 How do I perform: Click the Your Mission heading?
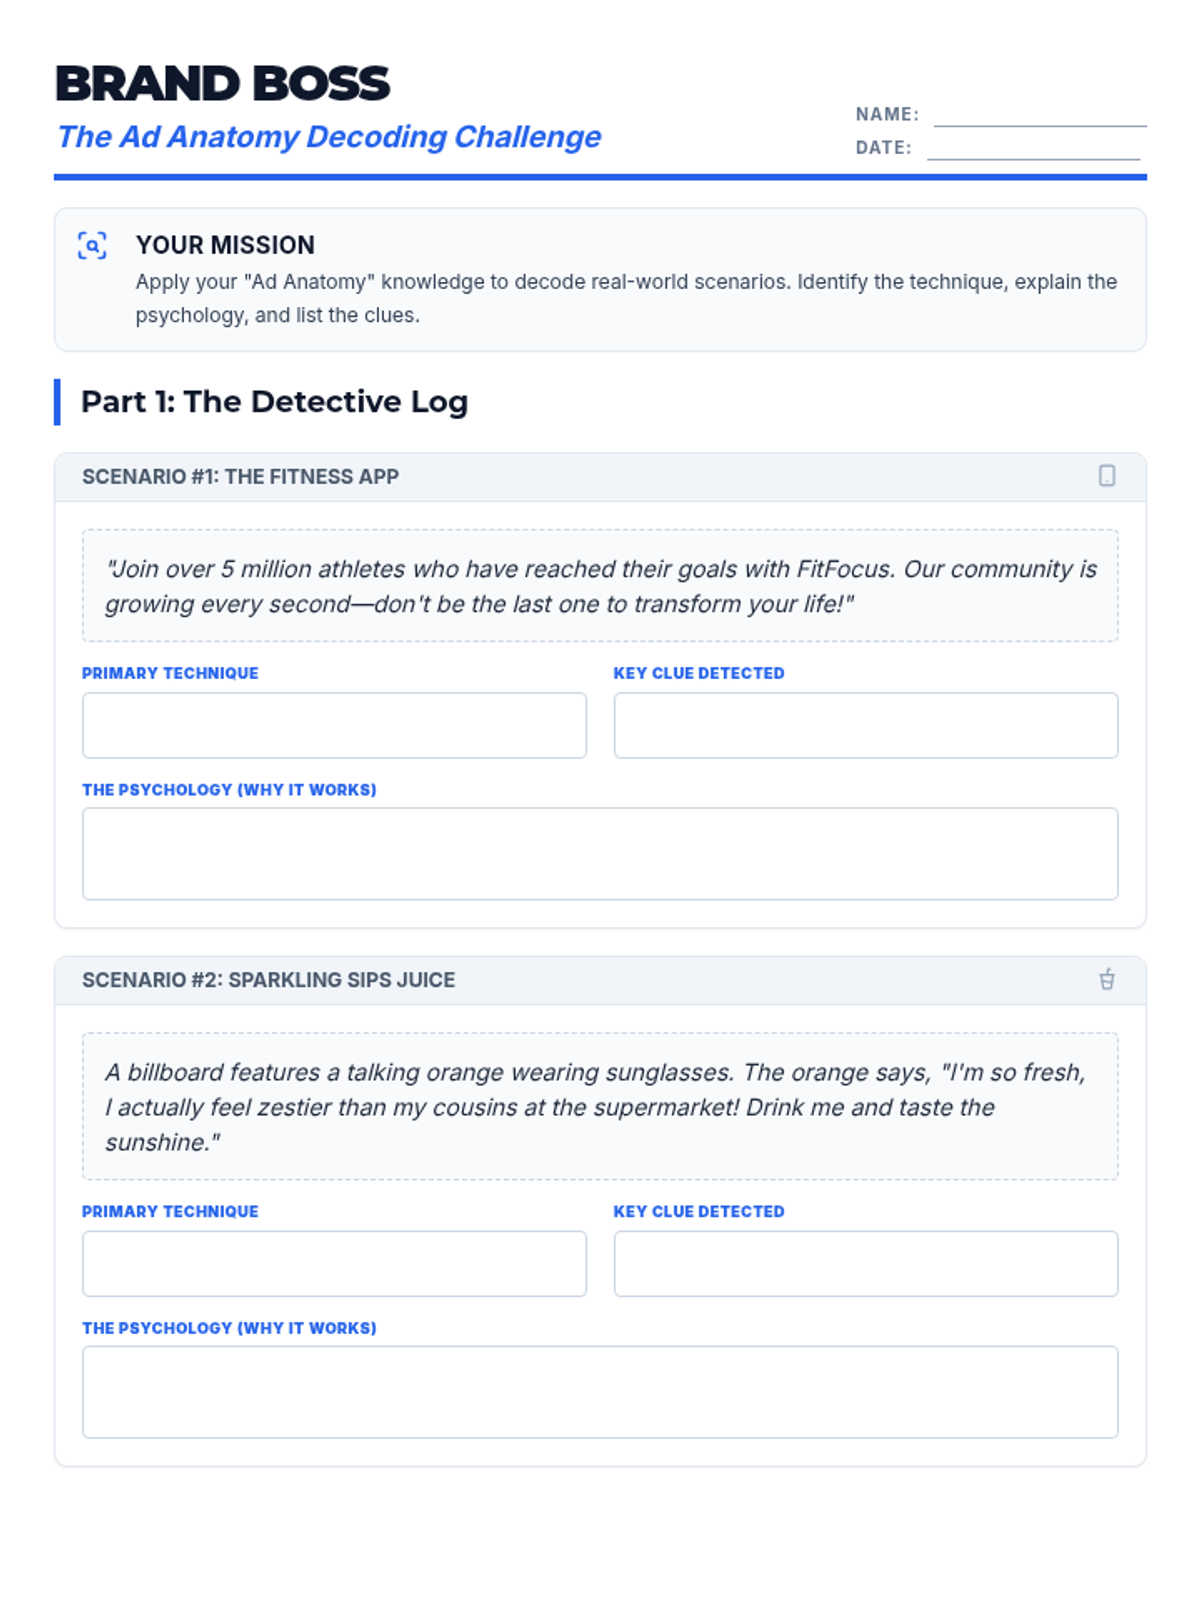tap(225, 245)
